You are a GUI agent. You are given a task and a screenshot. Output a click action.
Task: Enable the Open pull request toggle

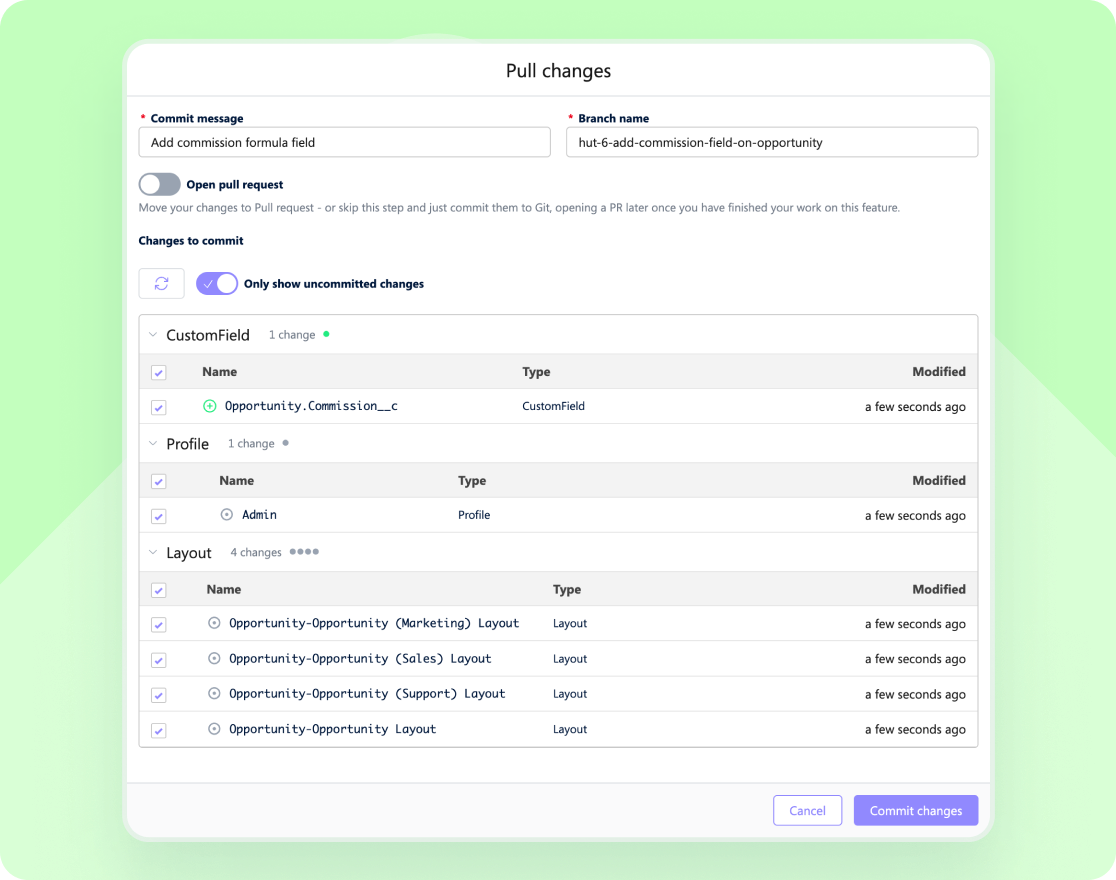[159, 184]
